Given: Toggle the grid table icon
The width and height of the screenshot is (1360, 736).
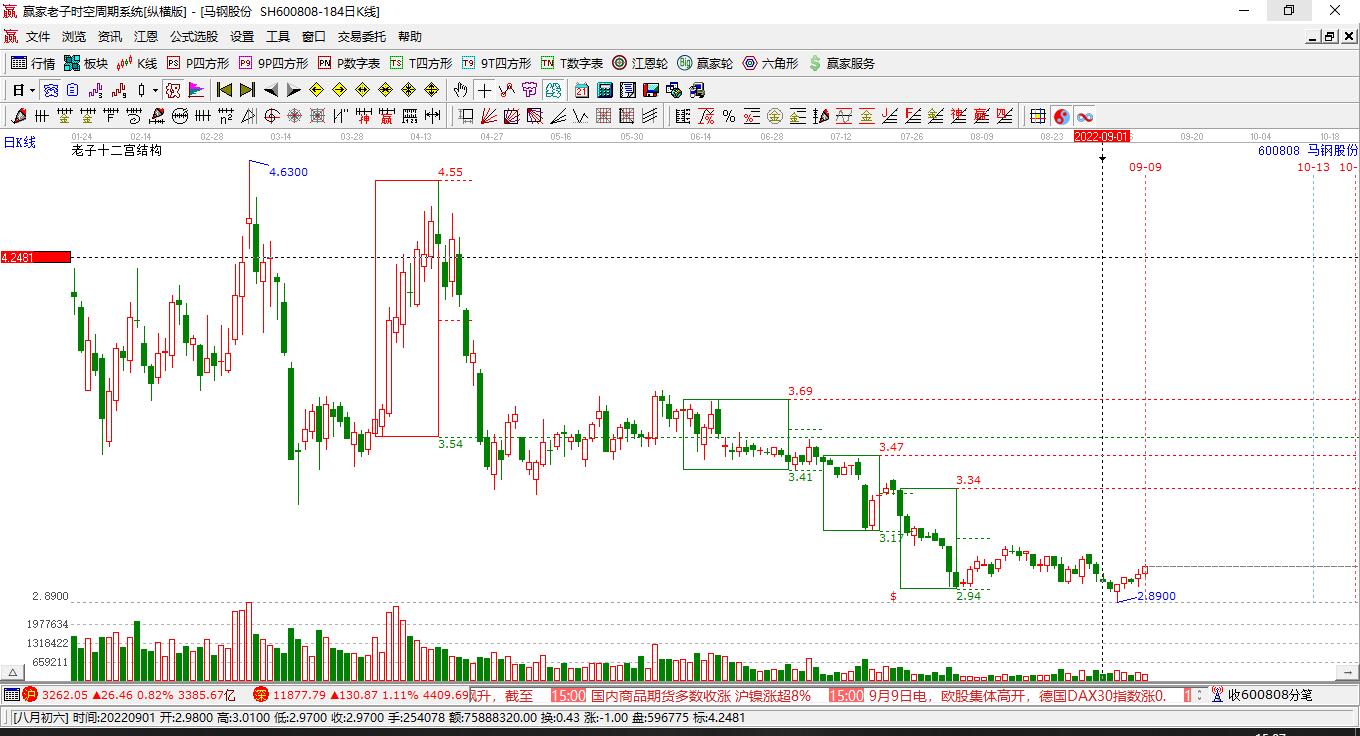Looking at the screenshot, I should click(x=1038, y=116).
